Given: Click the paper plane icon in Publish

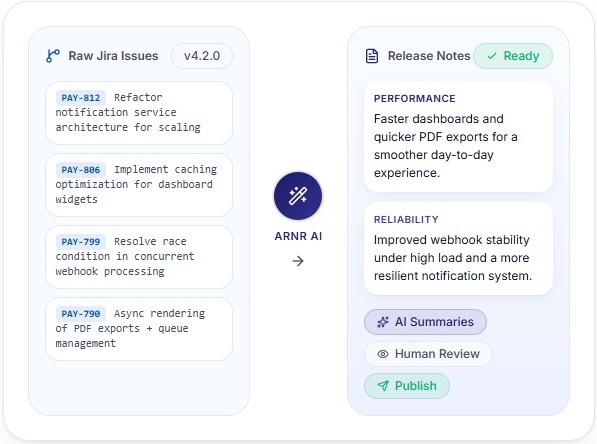Looking at the screenshot, I should click(383, 386).
